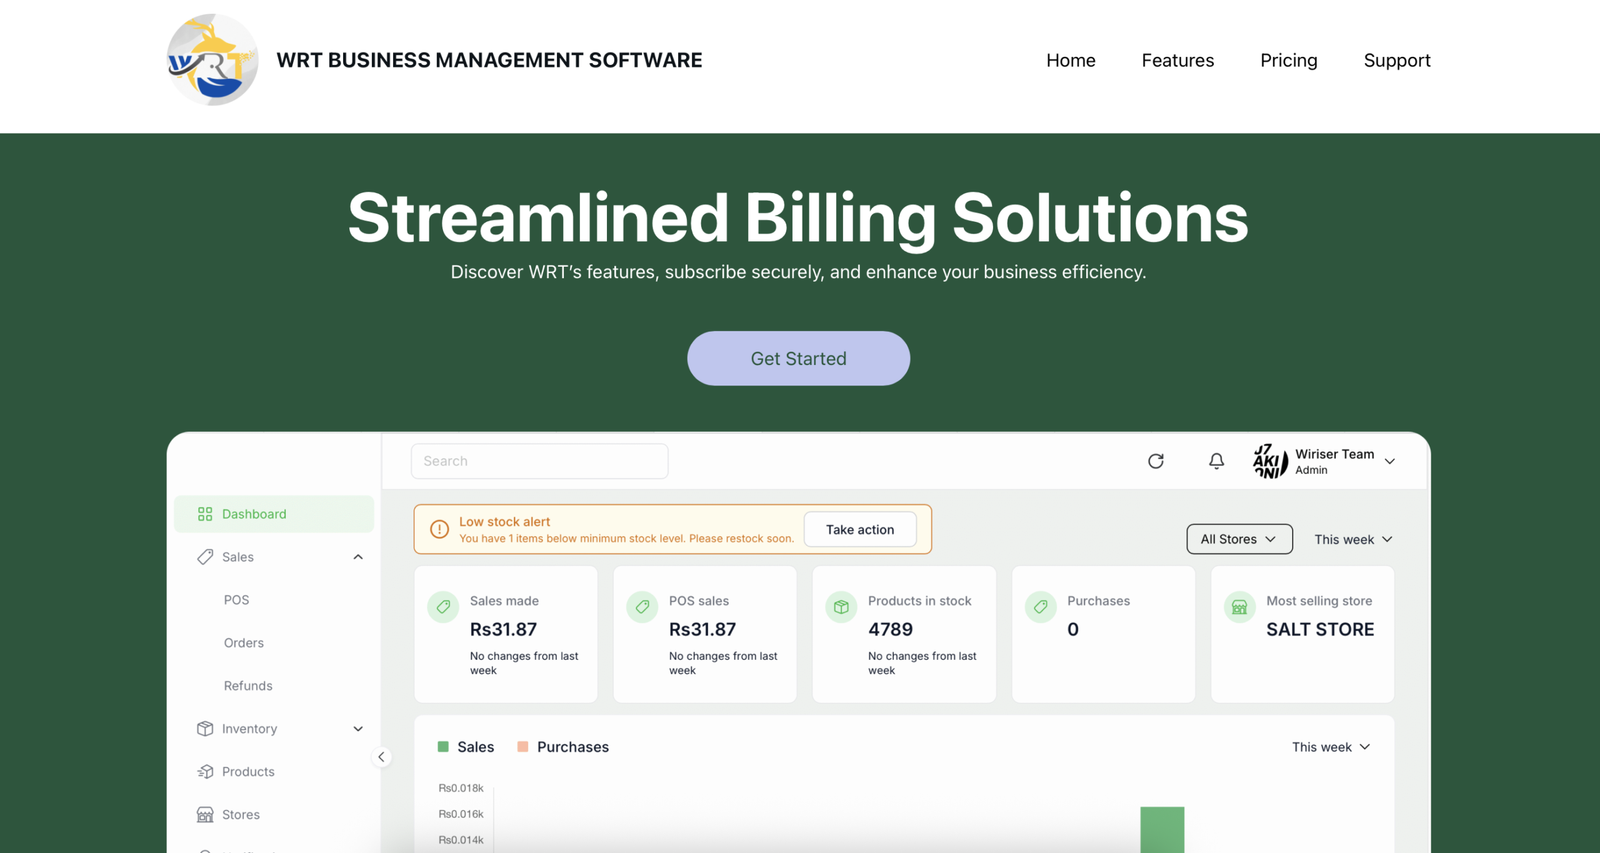Screen dimensions: 1600x853
Task: Open notifications bell icon
Action: tap(1216, 461)
